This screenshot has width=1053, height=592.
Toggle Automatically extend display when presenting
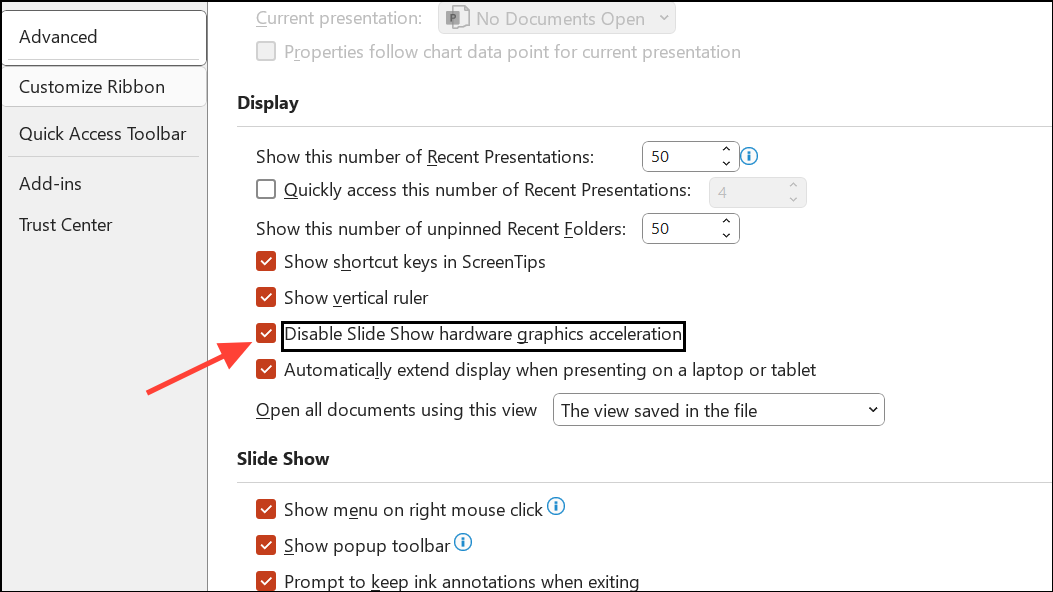point(266,370)
